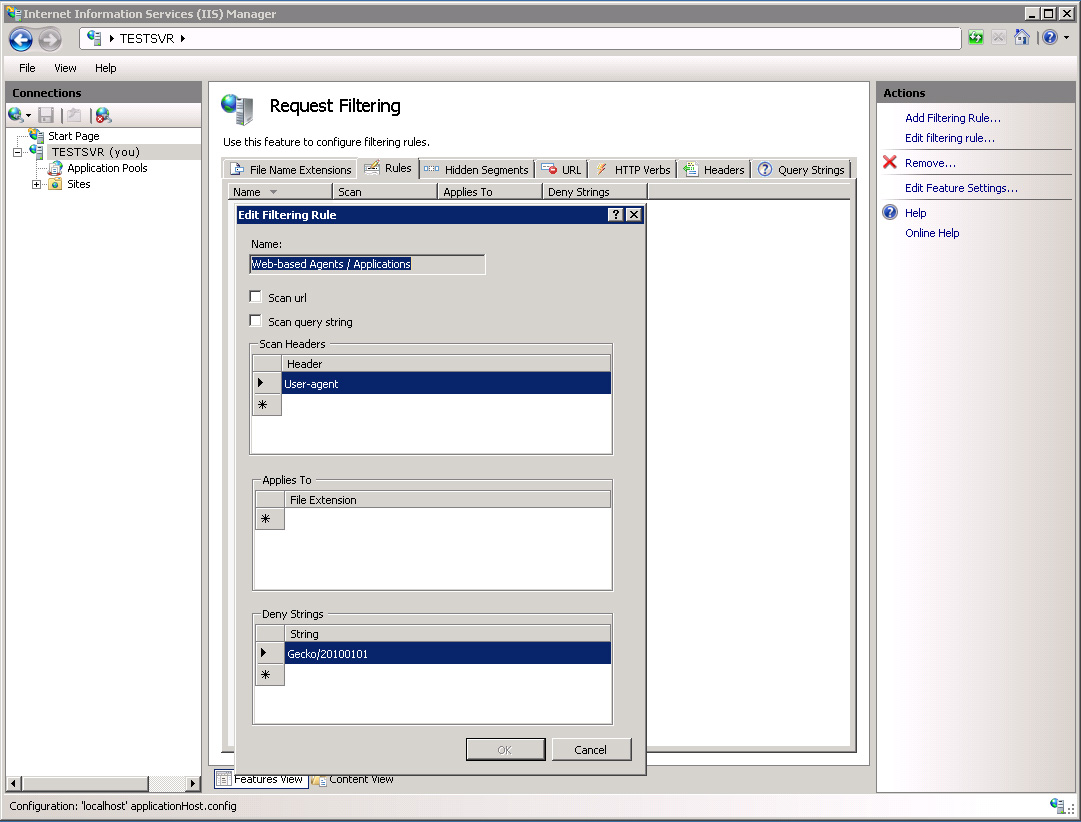Image resolution: width=1081 pixels, height=822 pixels.
Task: Click the blue Help icon in Actions
Action: tap(890, 212)
